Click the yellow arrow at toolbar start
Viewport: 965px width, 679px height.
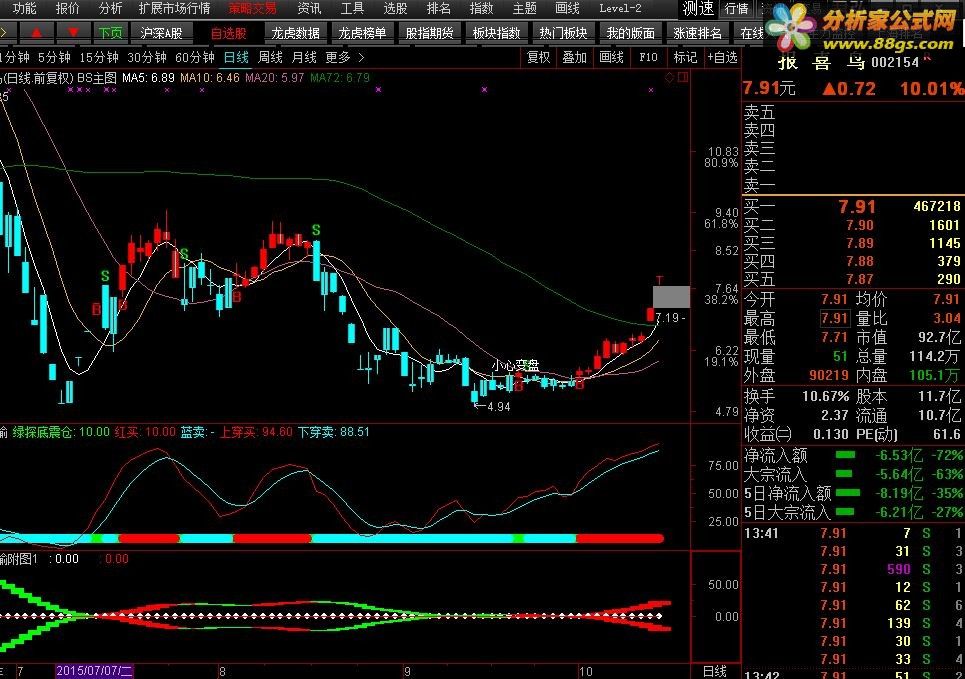[x=6, y=33]
